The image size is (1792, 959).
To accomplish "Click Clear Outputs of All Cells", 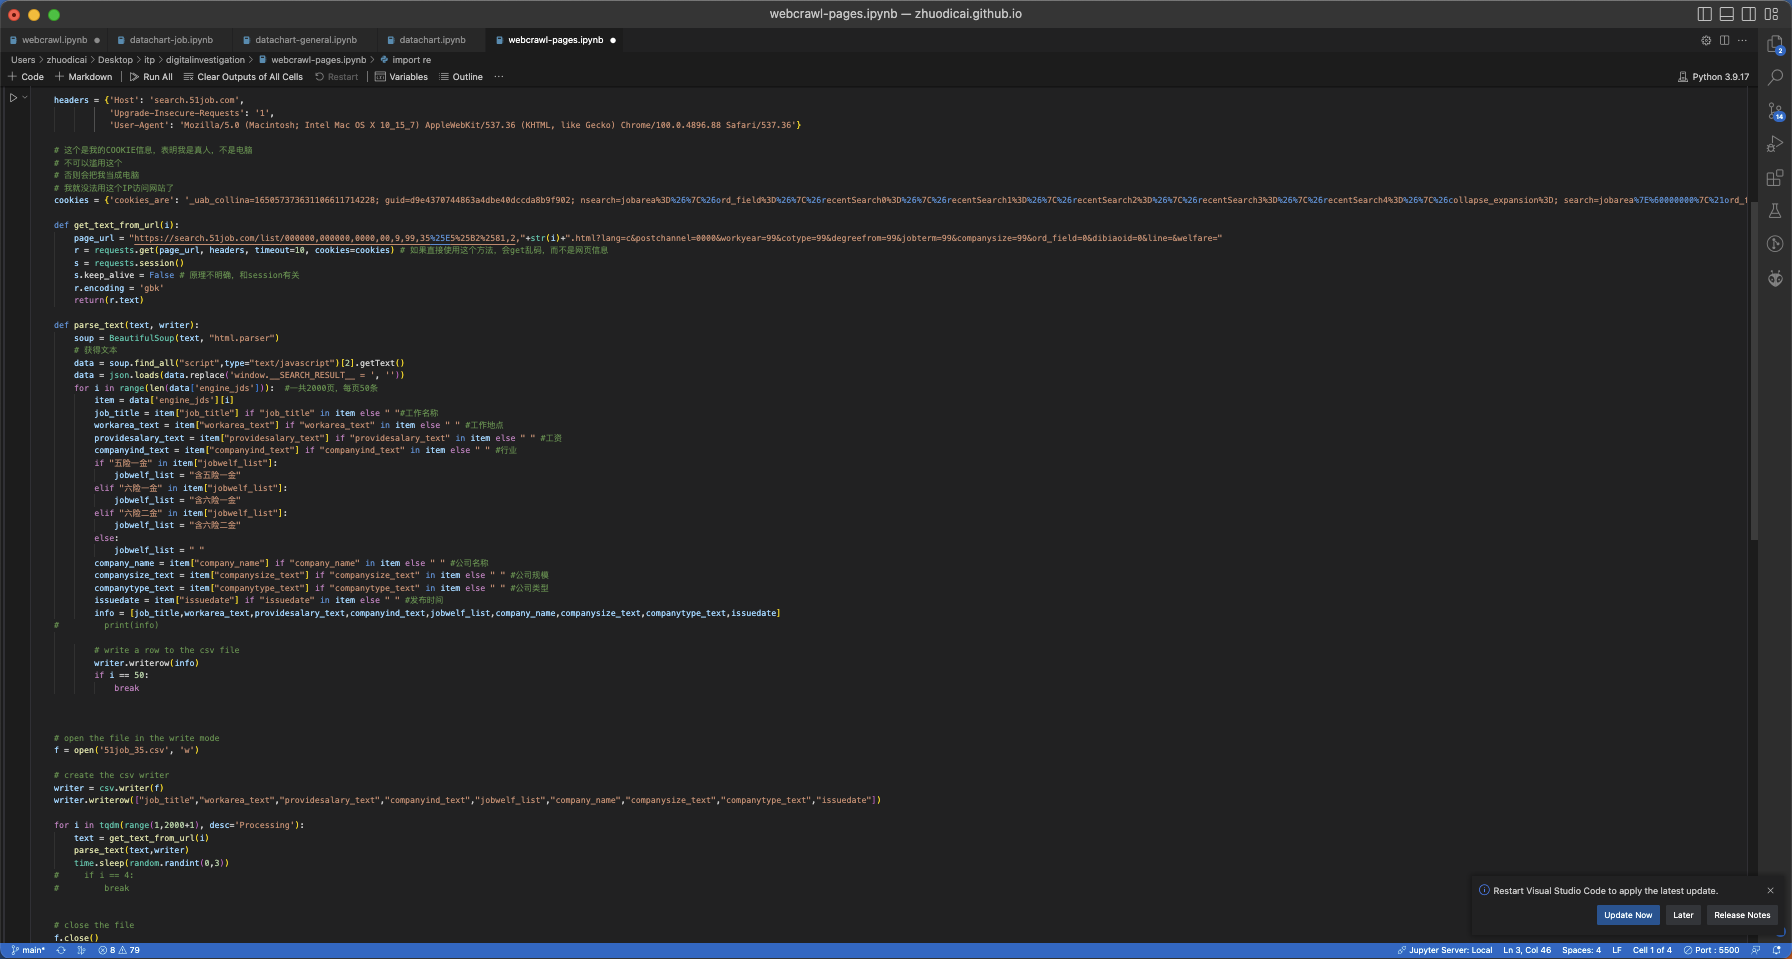I will tap(243, 77).
